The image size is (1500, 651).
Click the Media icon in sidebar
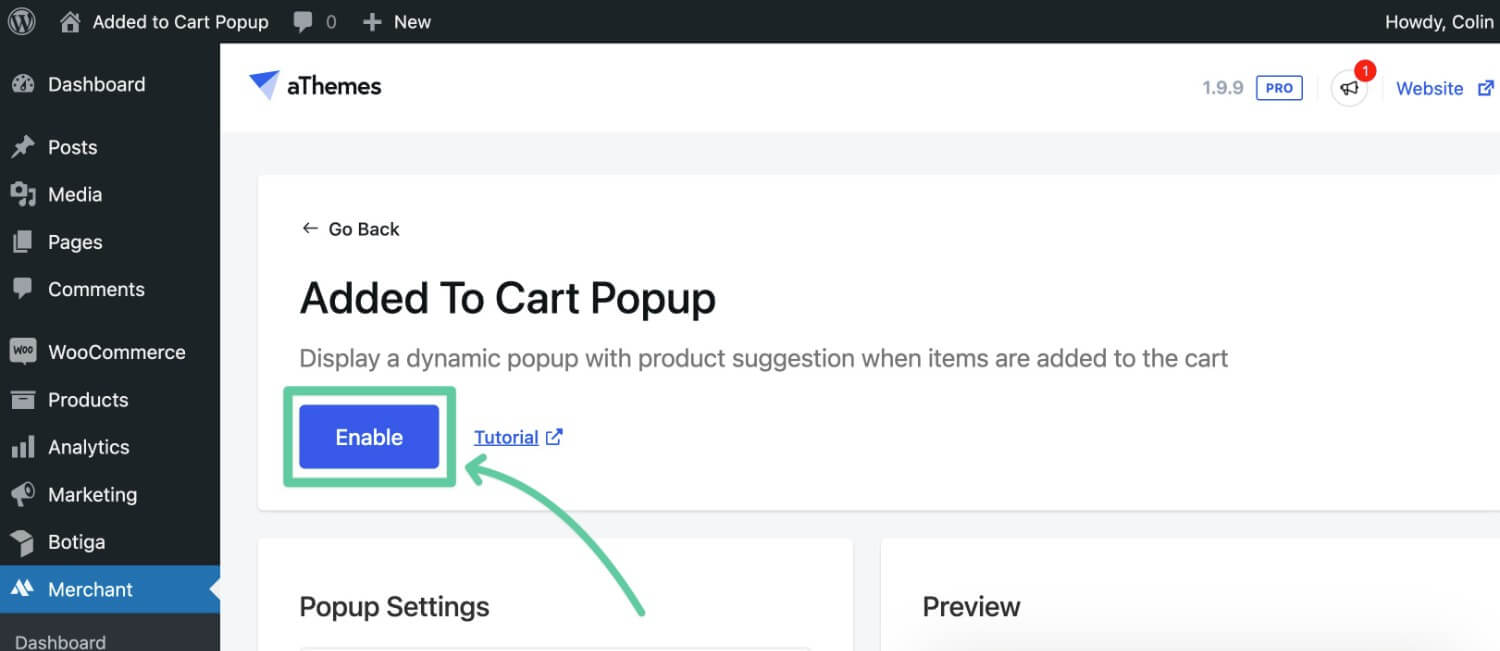click(x=23, y=195)
